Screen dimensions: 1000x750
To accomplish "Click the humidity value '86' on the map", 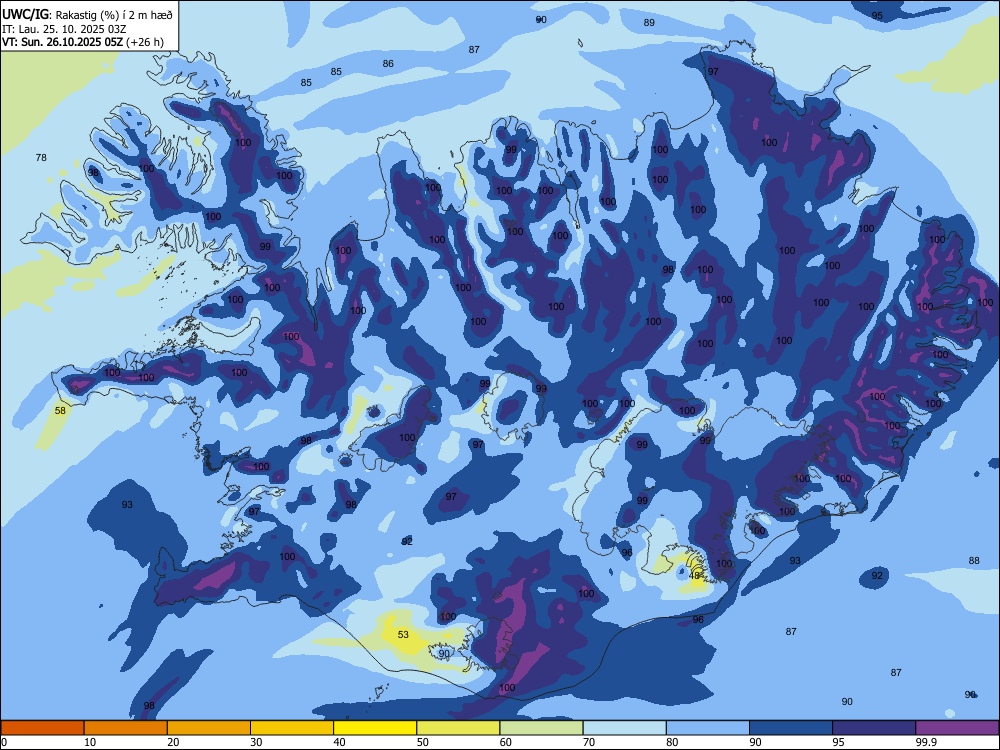I will coord(388,64).
